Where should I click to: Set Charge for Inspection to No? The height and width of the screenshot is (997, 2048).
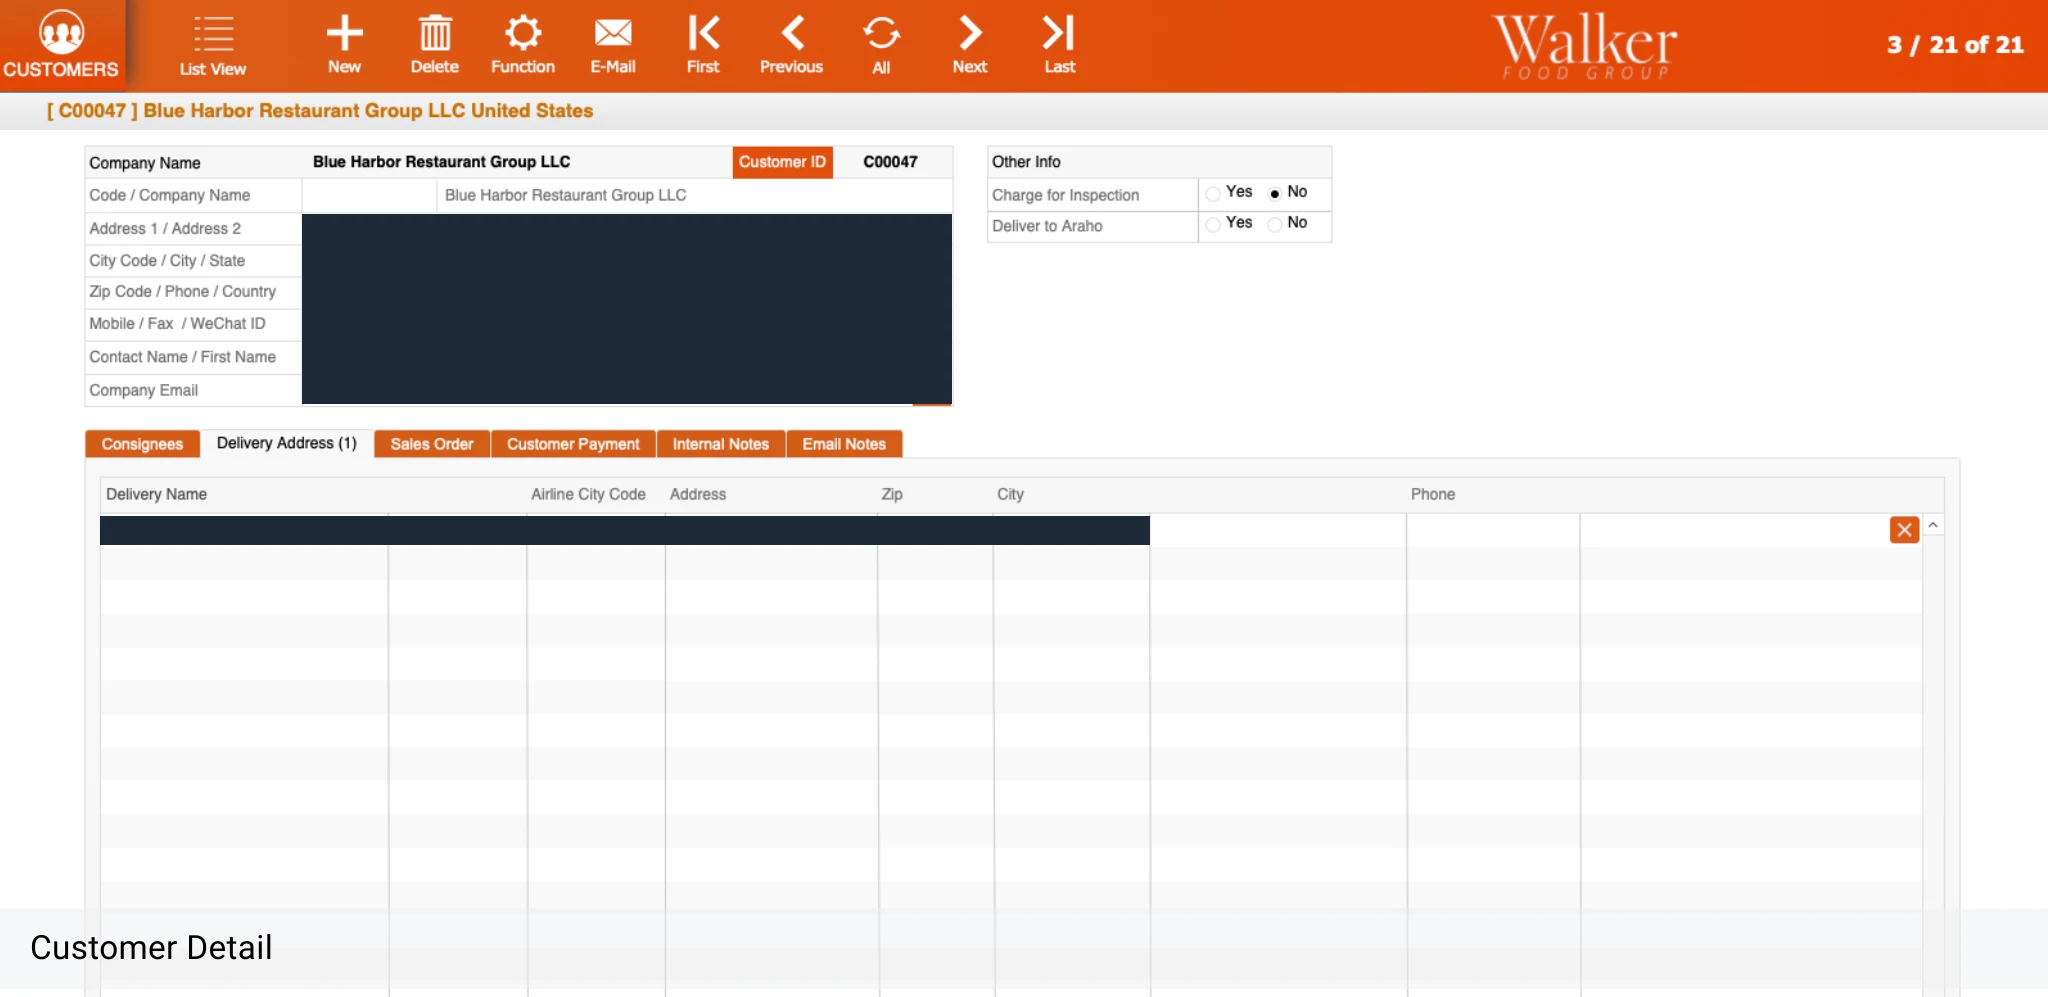1275,193
